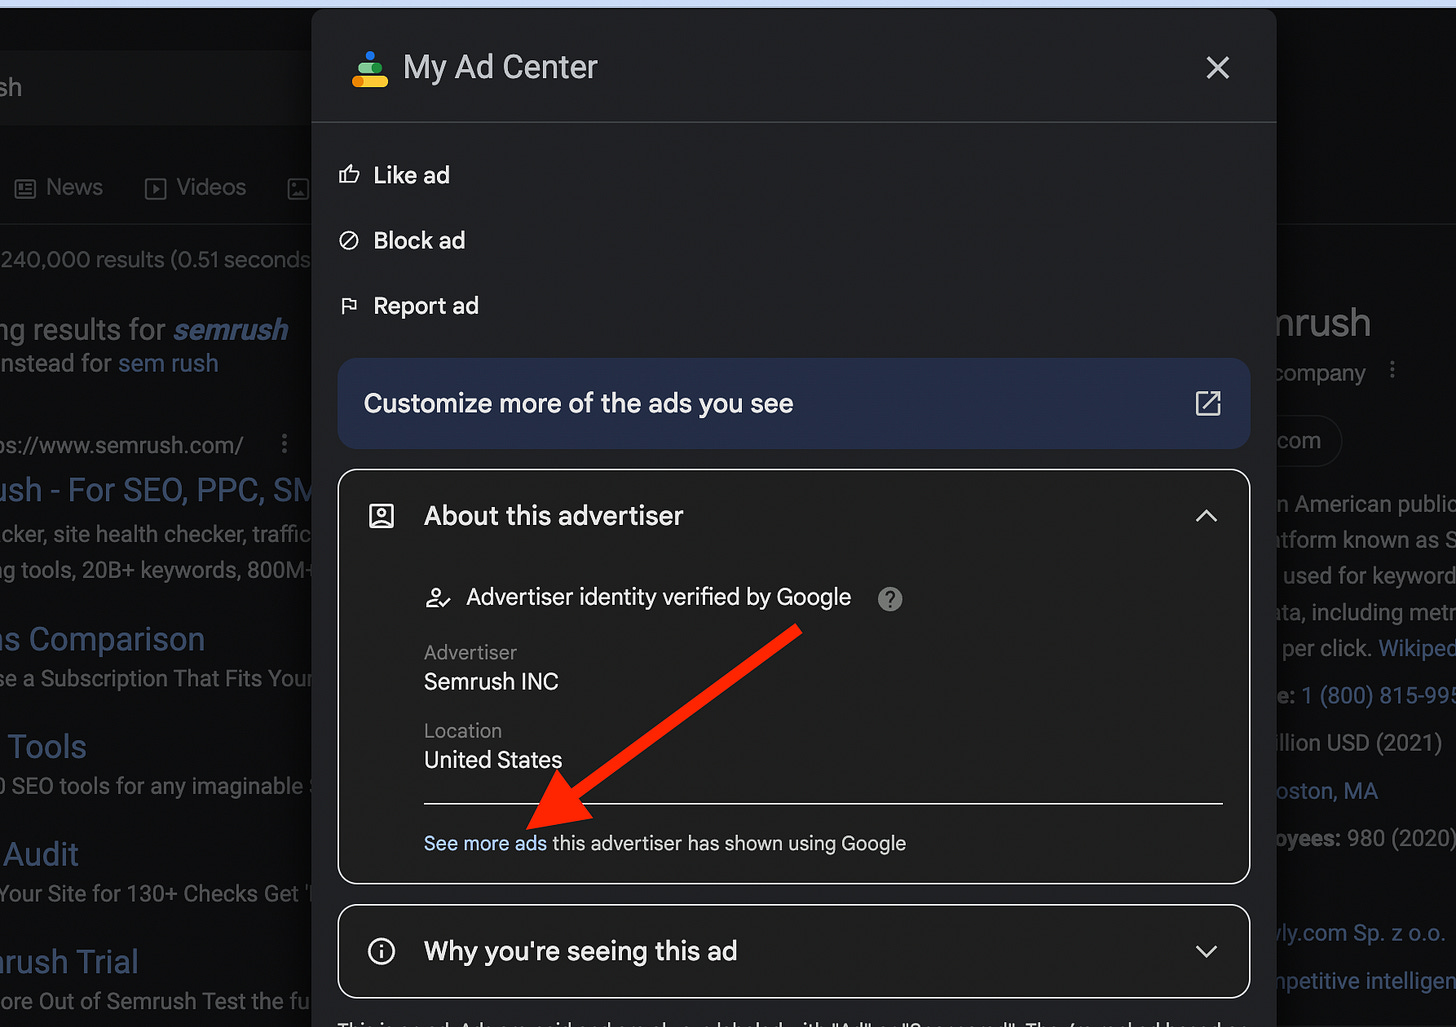Open the three-dot menu beside semrush.com URL

[284, 443]
